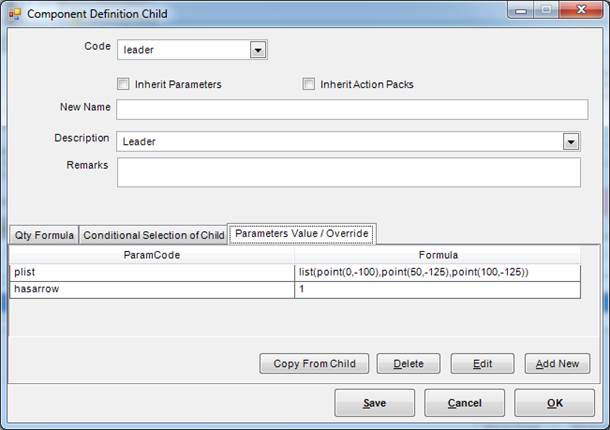Click Add New parameter button
Screen dimensions: 610x430
557,363
